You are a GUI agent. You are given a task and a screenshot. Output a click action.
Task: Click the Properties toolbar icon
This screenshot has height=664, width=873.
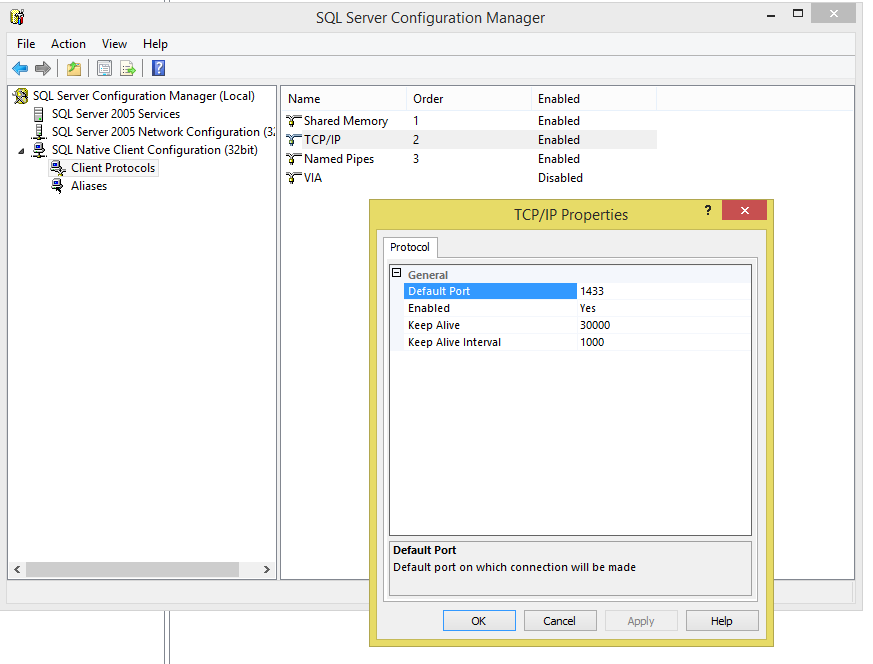(x=104, y=68)
